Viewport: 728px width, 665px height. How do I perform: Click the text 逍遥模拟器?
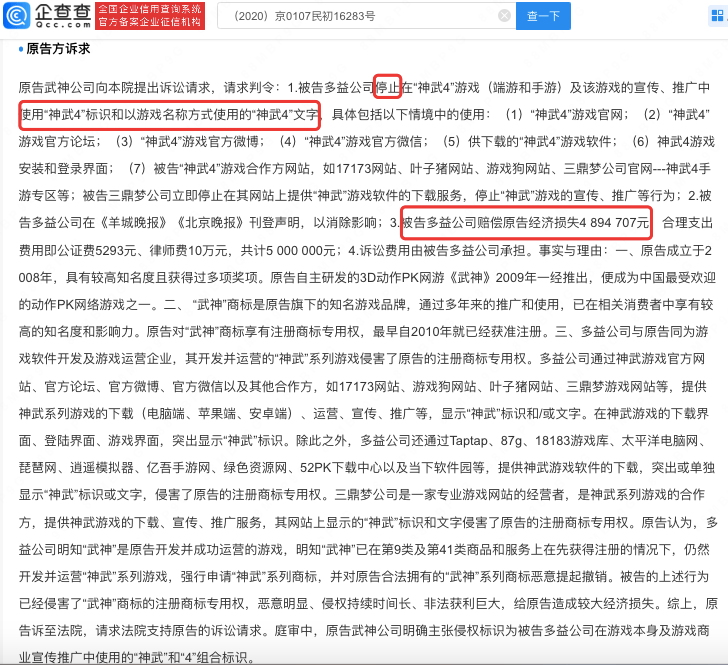(102, 468)
